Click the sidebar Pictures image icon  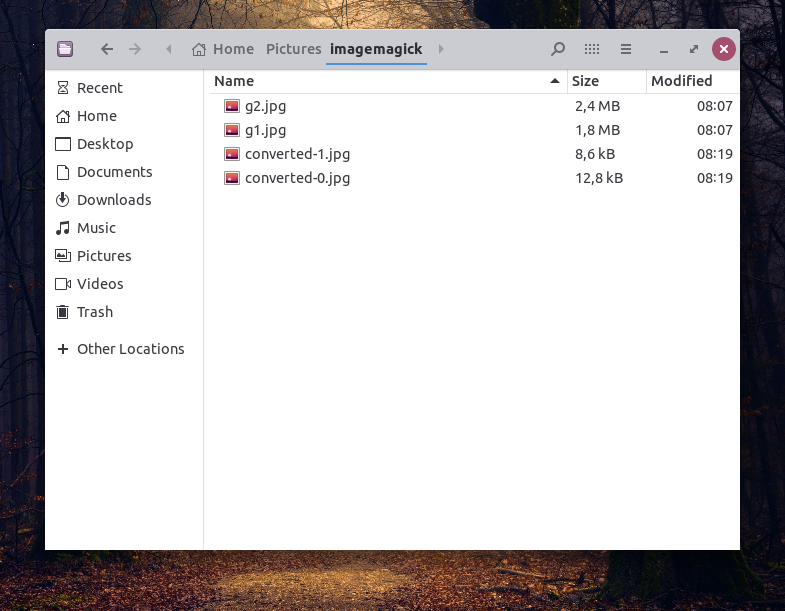tap(63, 256)
